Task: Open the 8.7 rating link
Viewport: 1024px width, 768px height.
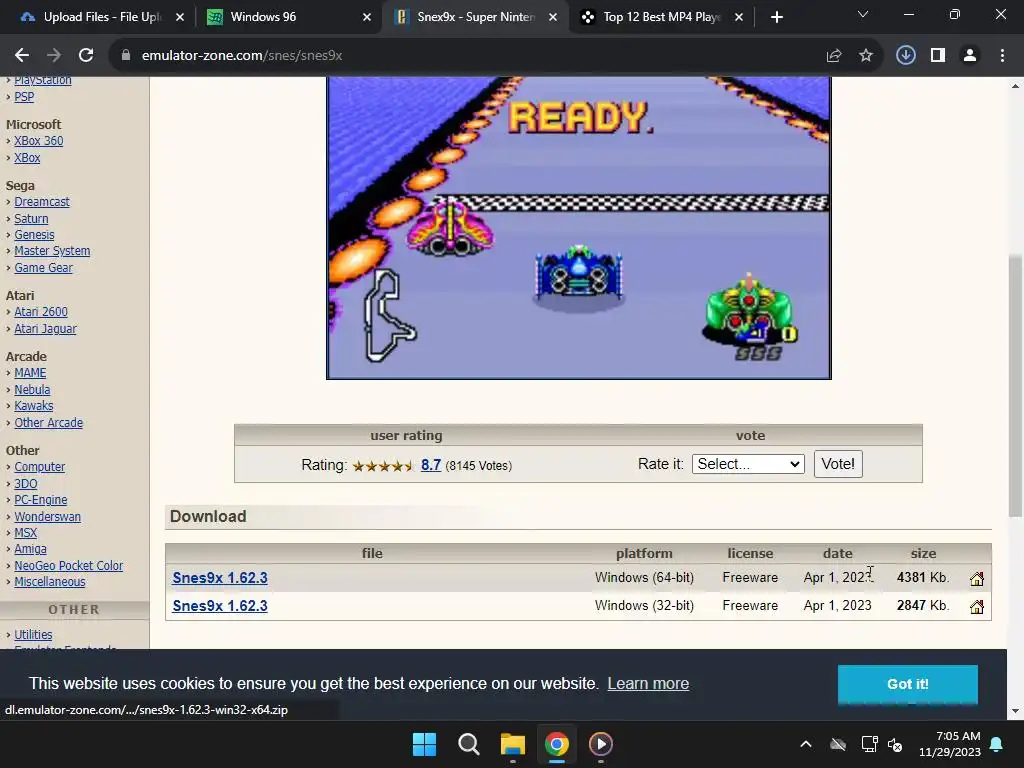Action: [431, 465]
